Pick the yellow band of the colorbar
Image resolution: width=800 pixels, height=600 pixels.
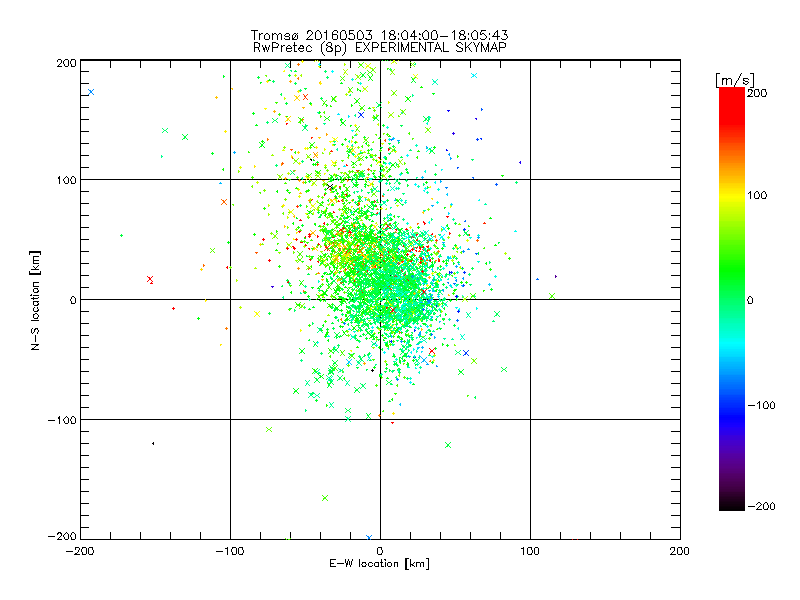coord(732,196)
